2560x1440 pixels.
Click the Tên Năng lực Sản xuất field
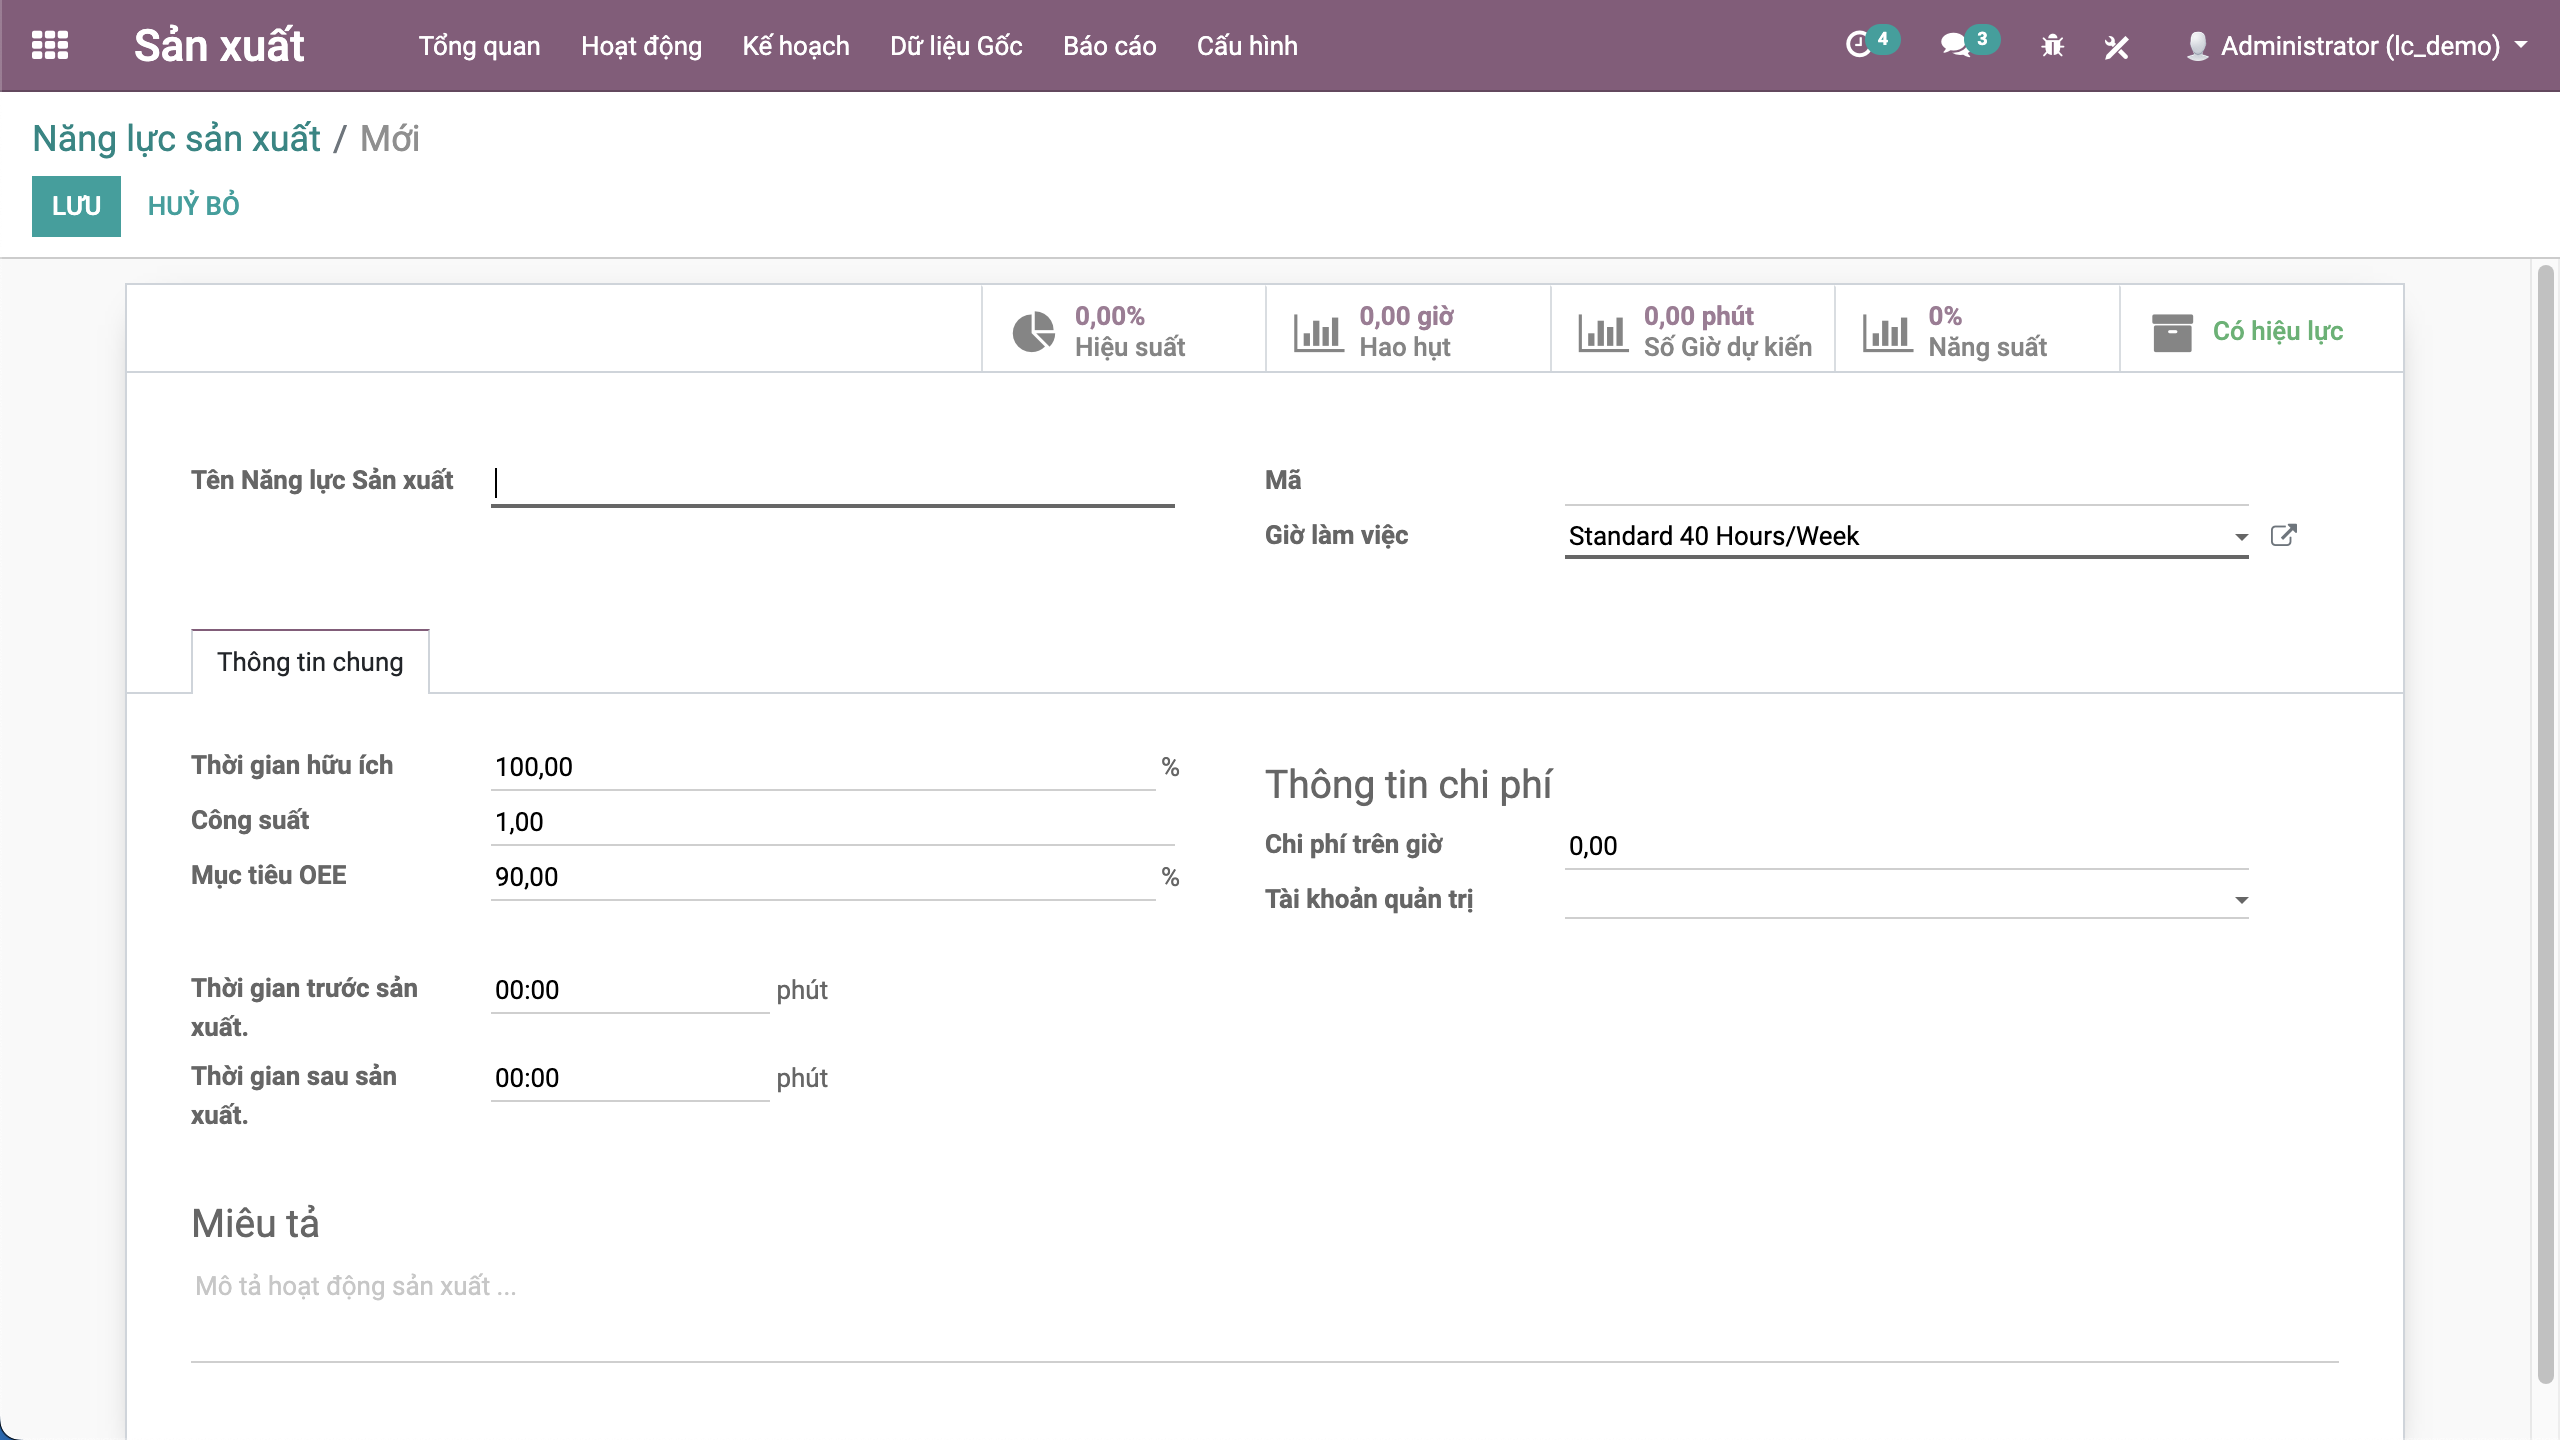pos(832,484)
